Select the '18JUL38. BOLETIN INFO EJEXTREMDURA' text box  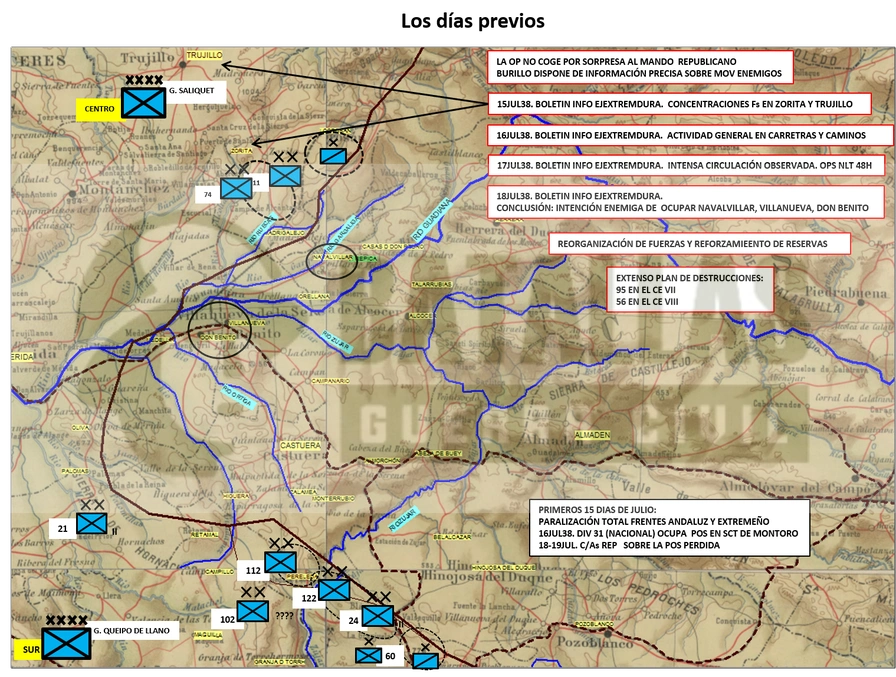click(x=686, y=202)
